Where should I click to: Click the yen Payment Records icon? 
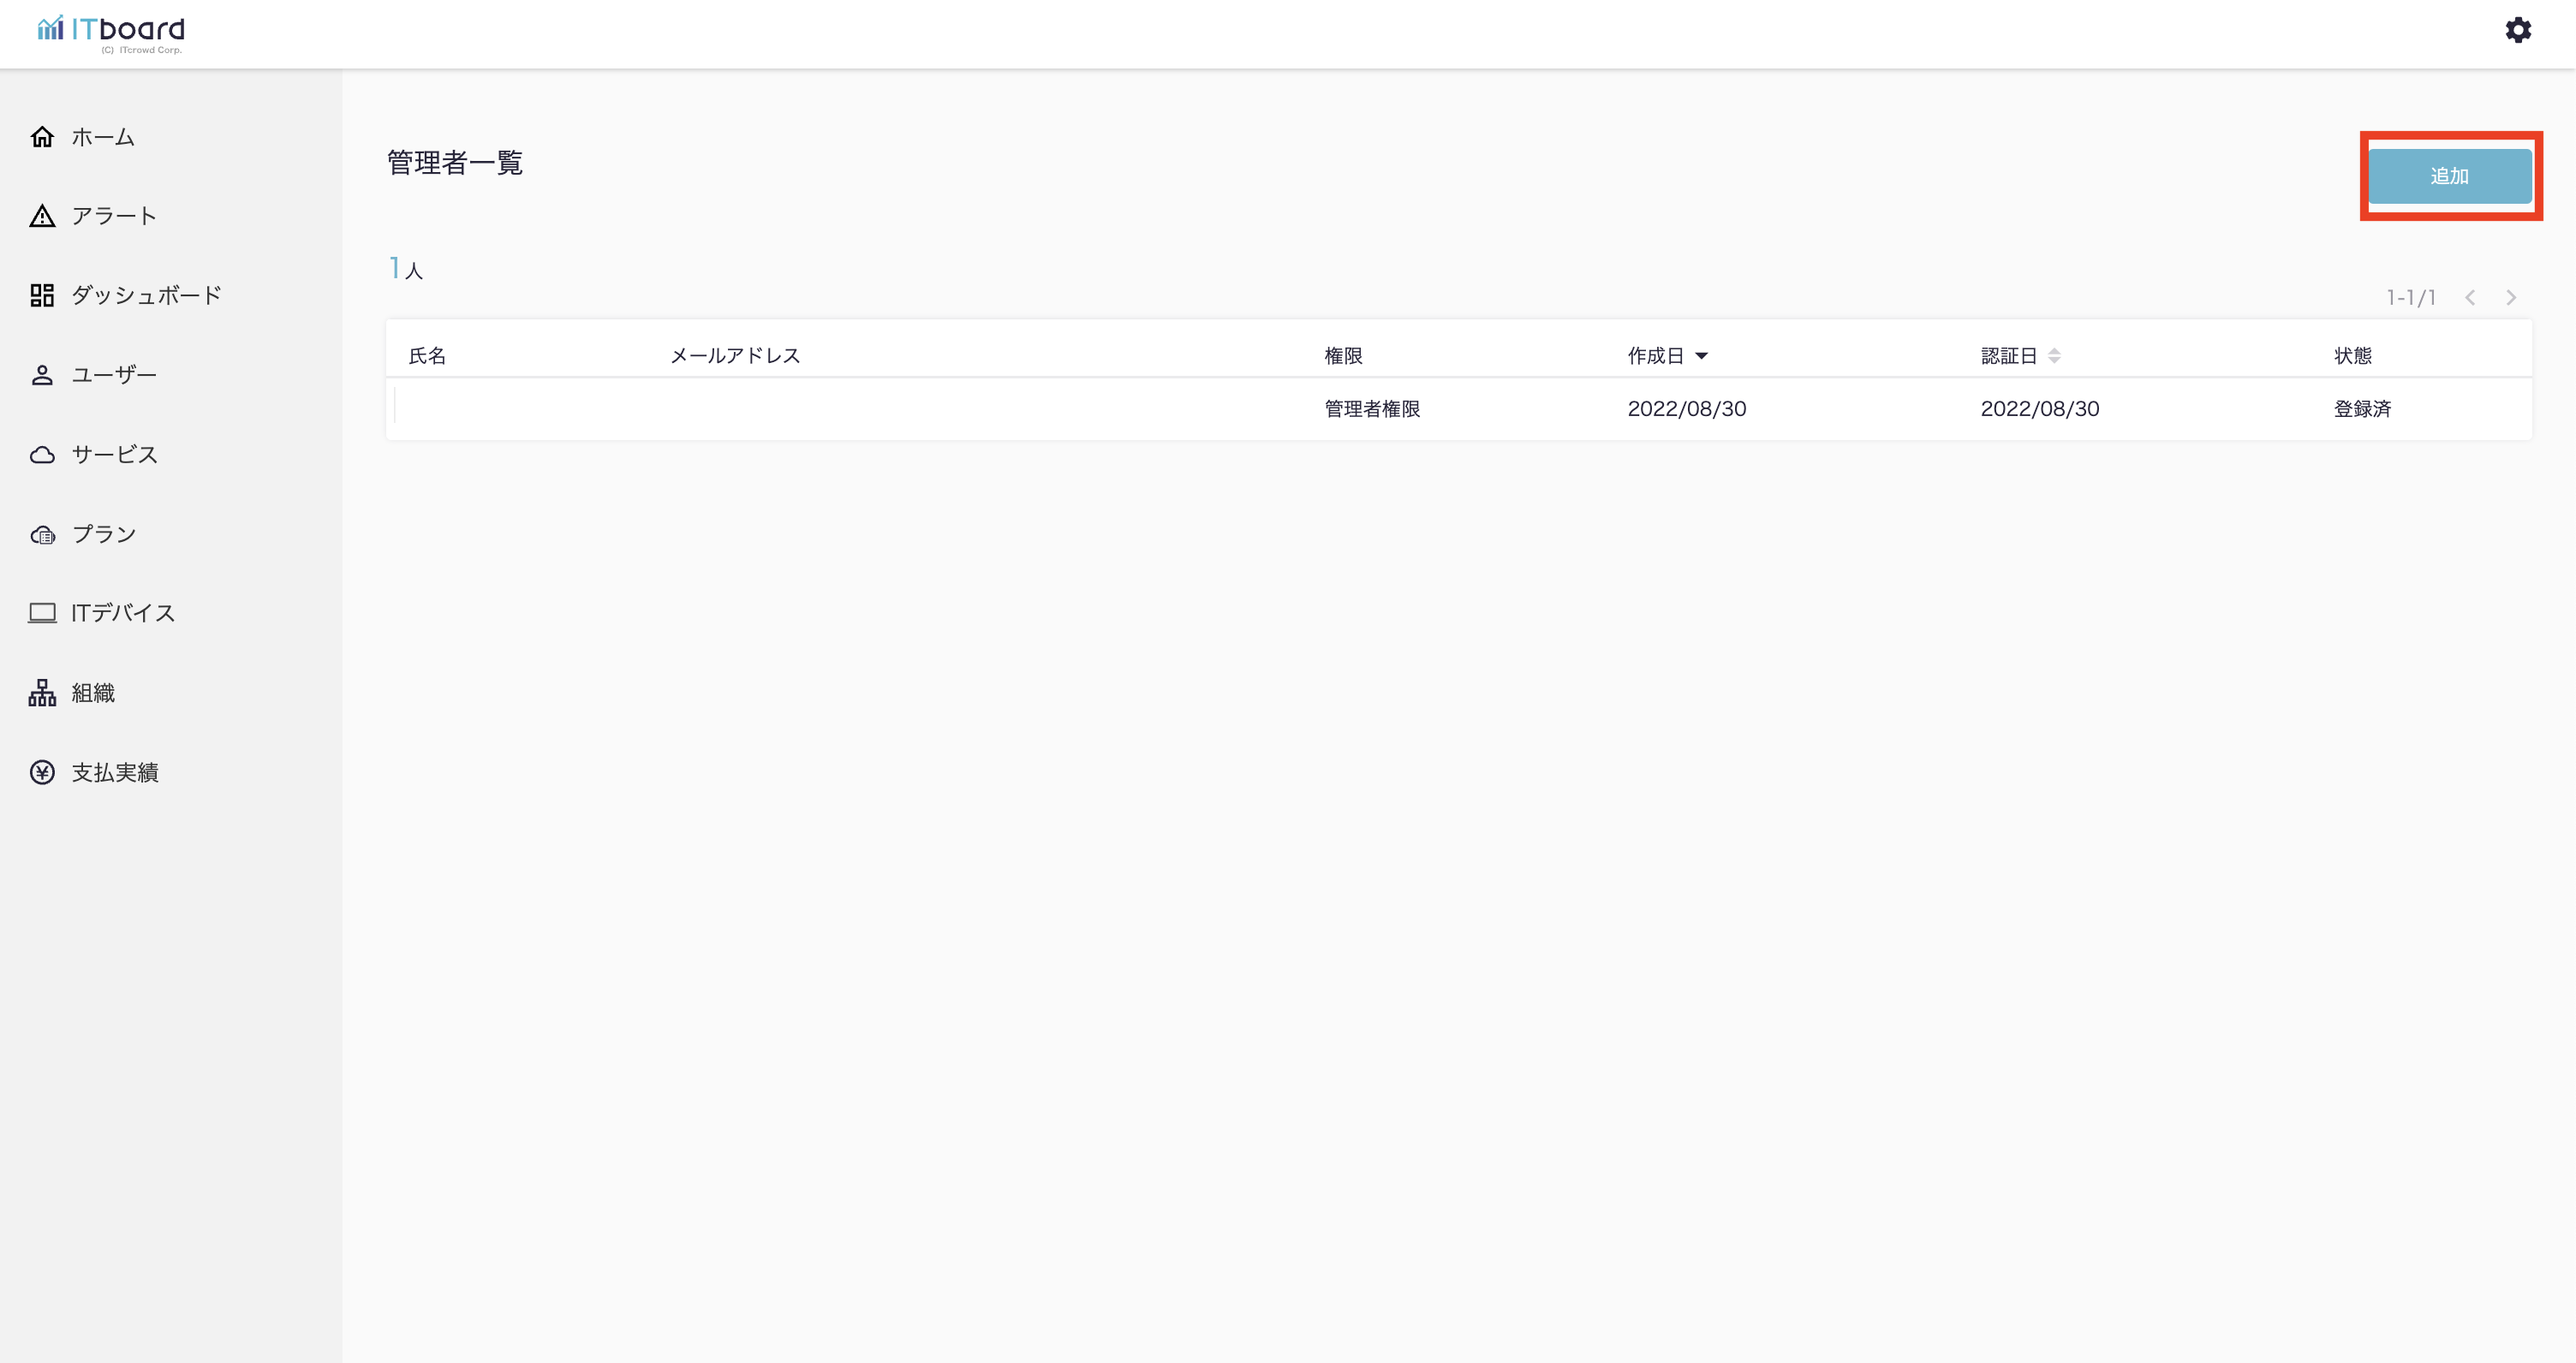pyautogui.click(x=42, y=773)
